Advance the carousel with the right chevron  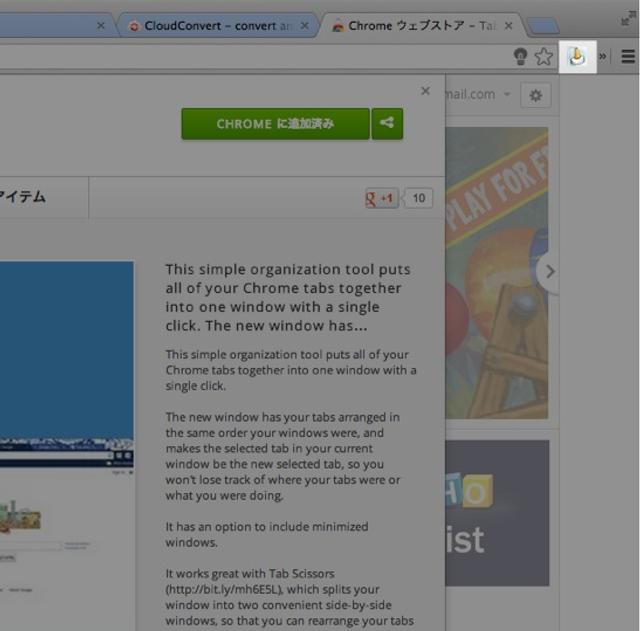tap(550, 271)
